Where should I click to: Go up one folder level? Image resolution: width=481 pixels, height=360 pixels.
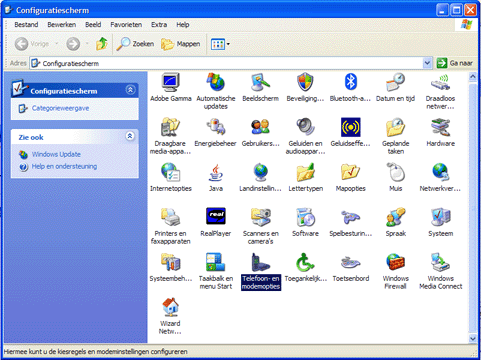[101, 44]
